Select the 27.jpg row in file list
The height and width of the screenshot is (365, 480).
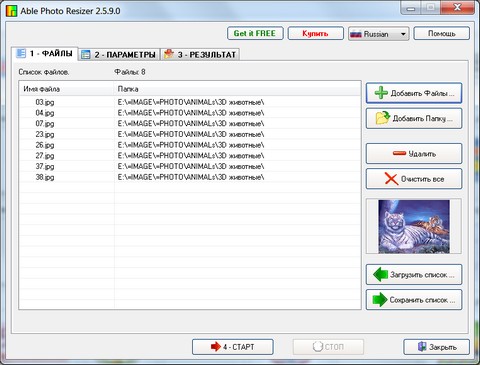190,155
